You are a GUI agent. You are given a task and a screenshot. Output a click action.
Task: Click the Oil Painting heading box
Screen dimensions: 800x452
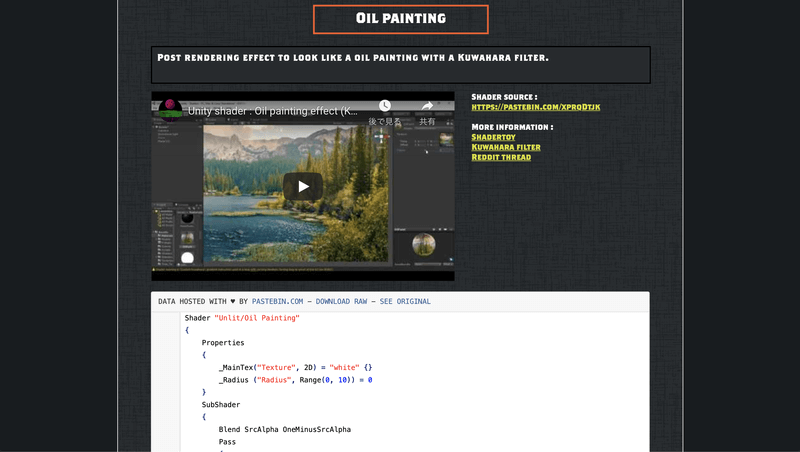pyautogui.click(x=401, y=19)
